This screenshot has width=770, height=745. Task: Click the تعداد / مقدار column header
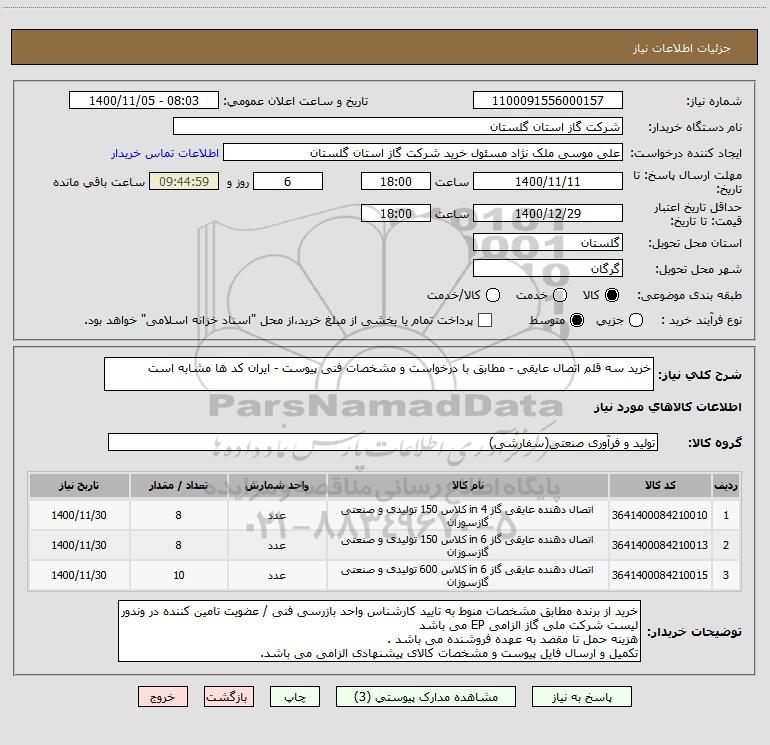coord(179,485)
